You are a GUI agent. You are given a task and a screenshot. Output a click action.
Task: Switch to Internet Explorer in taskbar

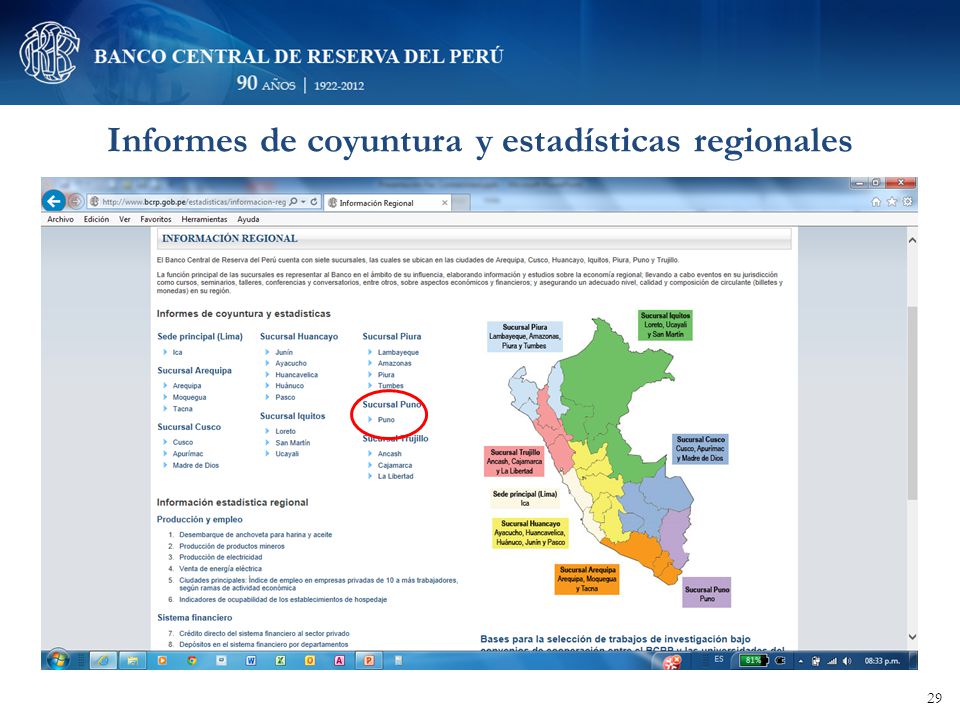(103, 660)
